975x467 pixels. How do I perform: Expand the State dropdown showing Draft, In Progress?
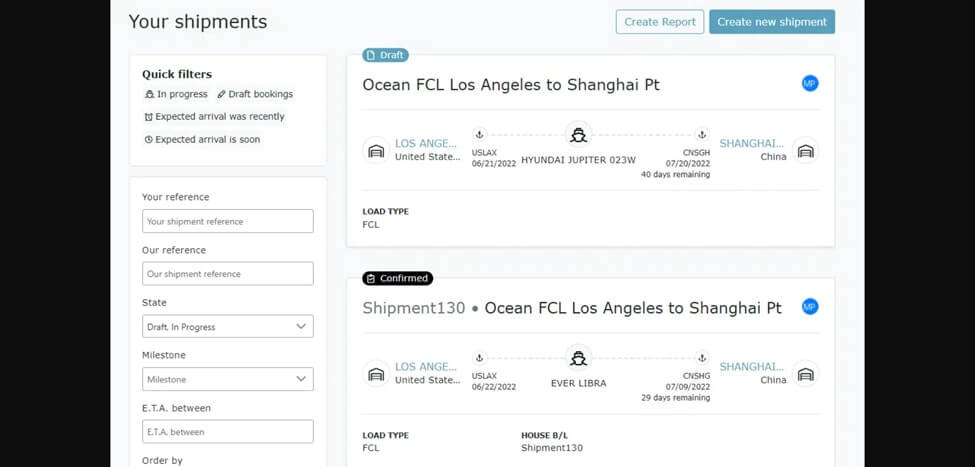point(228,327)
